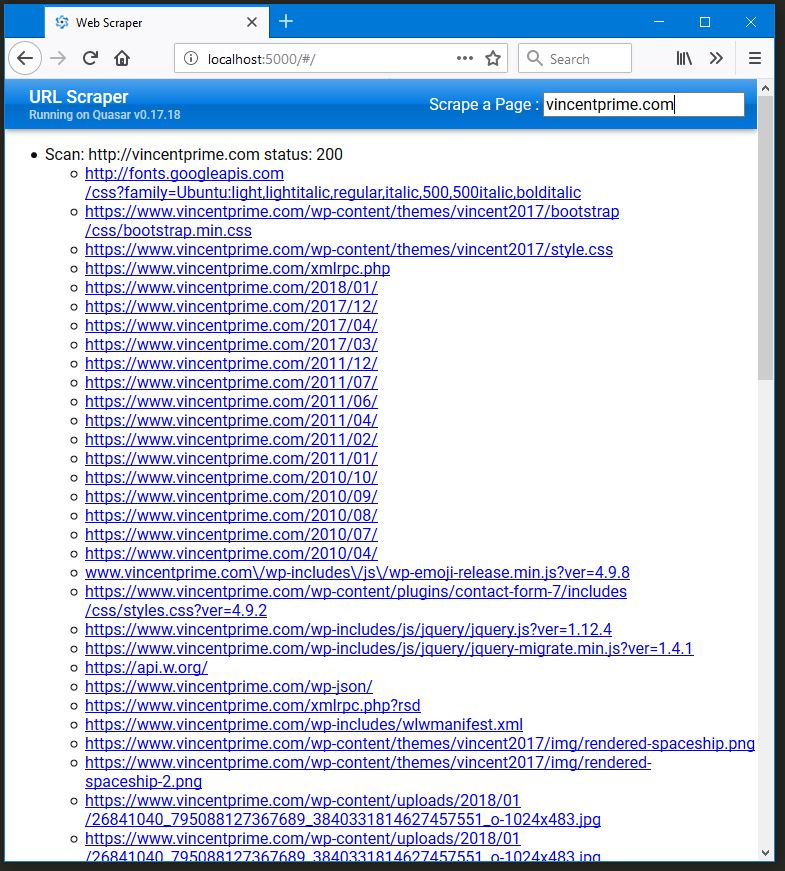Open the 2011/02/ archive link
This screenshot has height=871, width=785.
[x=231, y=439]
